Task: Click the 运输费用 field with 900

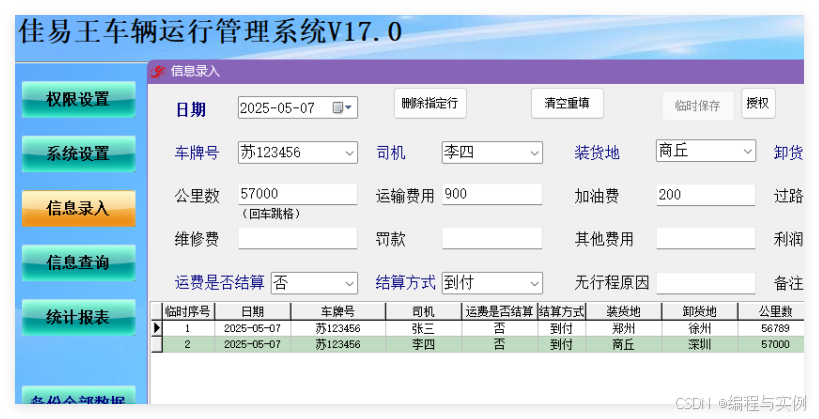Action: (x=492, y=194)
